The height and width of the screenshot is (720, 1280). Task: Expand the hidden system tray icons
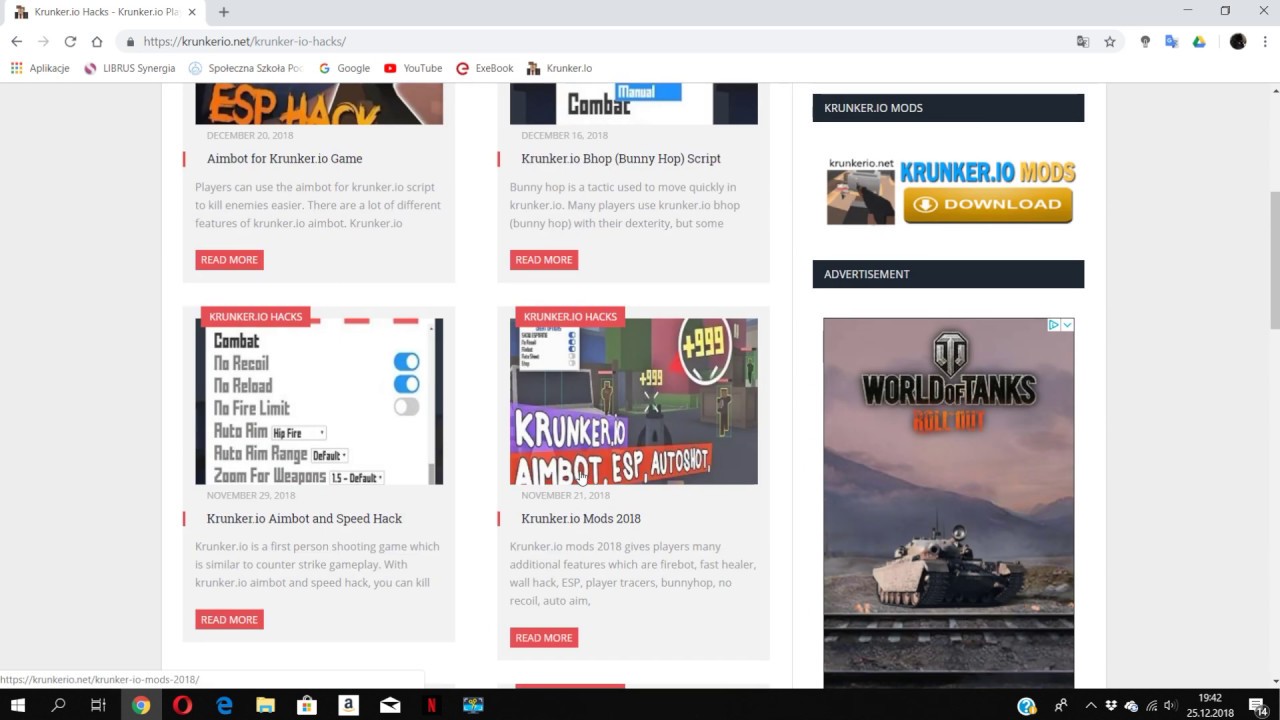click(1091, 705)
